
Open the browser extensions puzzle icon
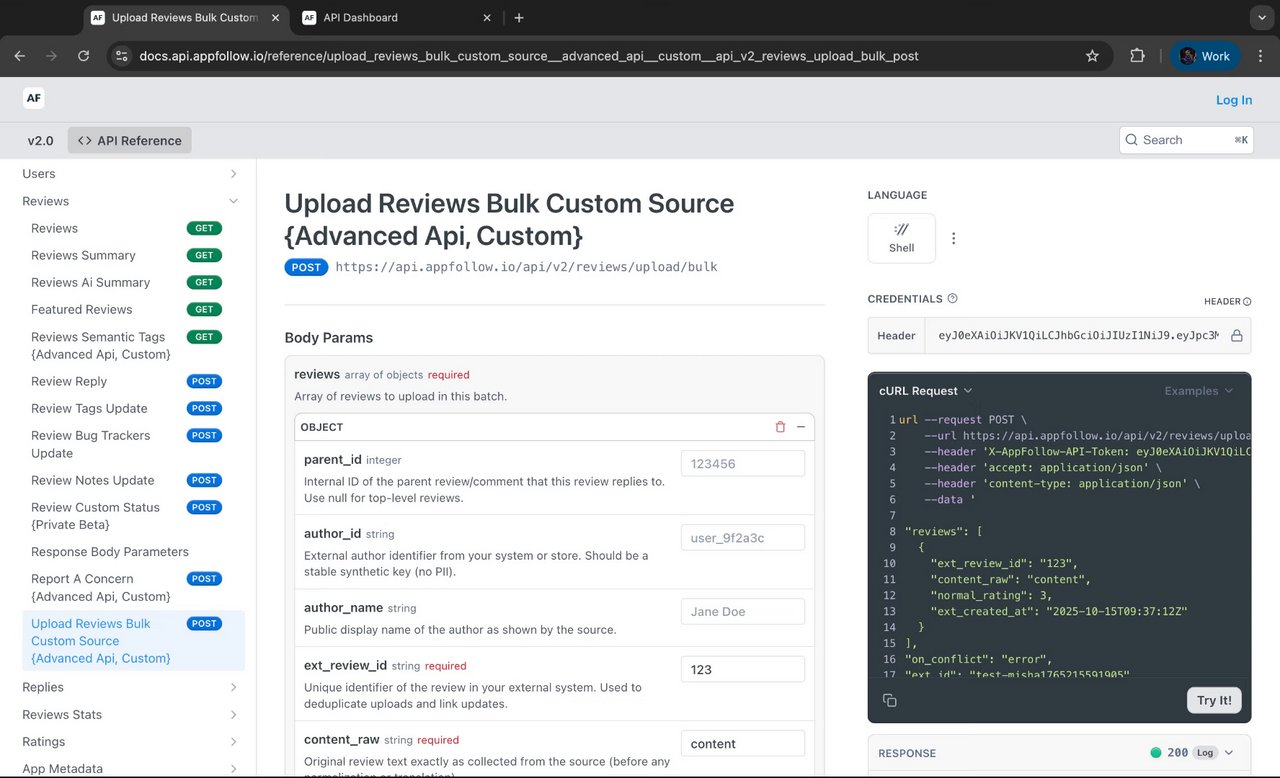[1137, 56]
